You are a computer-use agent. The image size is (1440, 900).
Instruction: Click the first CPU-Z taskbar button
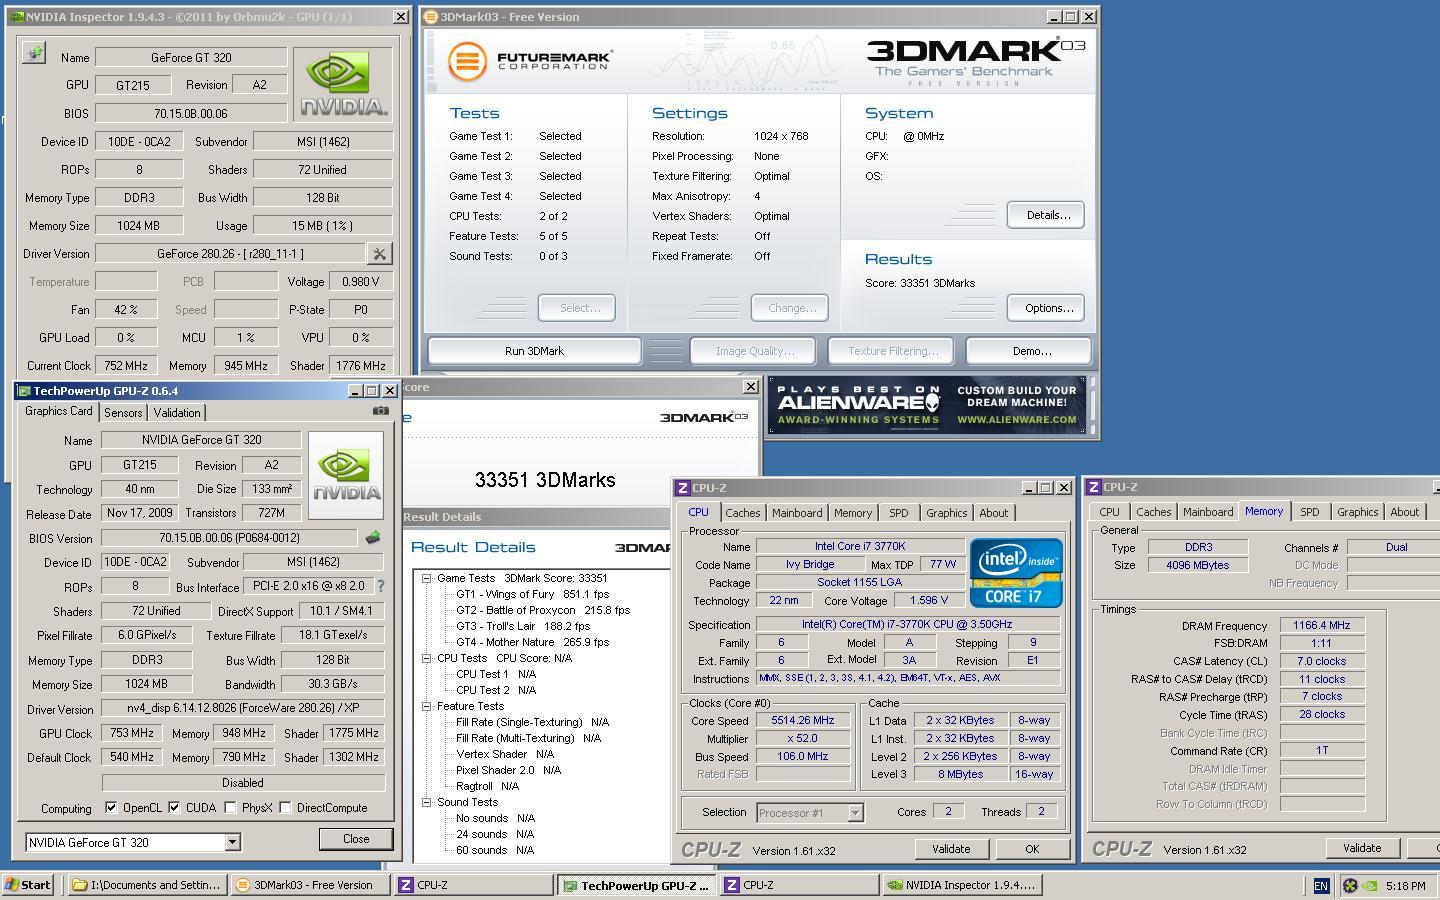point(473,885)
